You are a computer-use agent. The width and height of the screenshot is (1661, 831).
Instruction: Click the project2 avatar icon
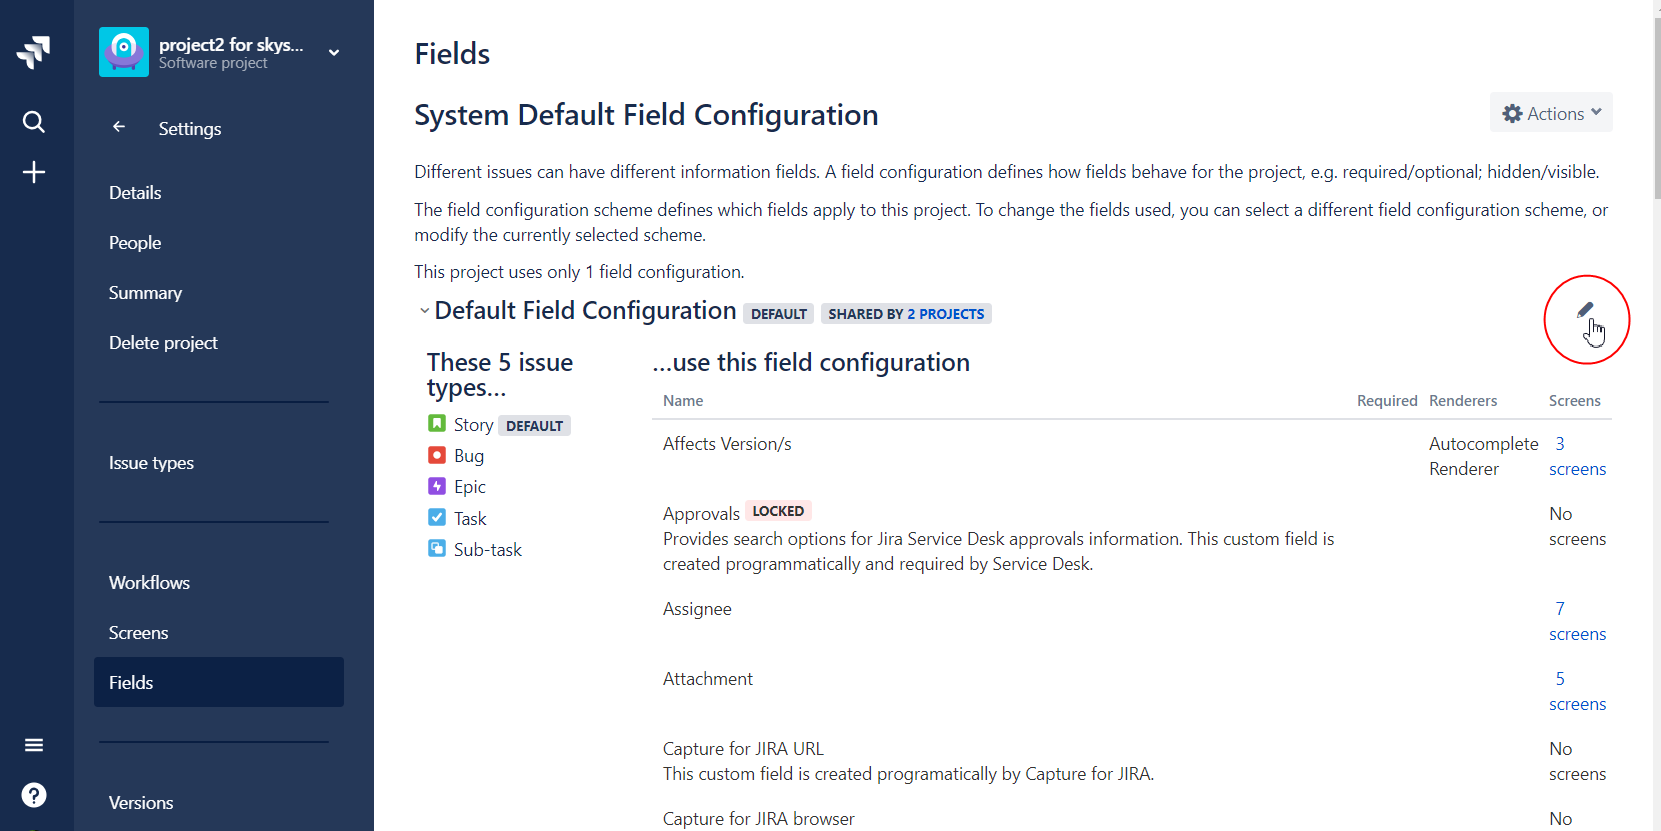[124, 52]
